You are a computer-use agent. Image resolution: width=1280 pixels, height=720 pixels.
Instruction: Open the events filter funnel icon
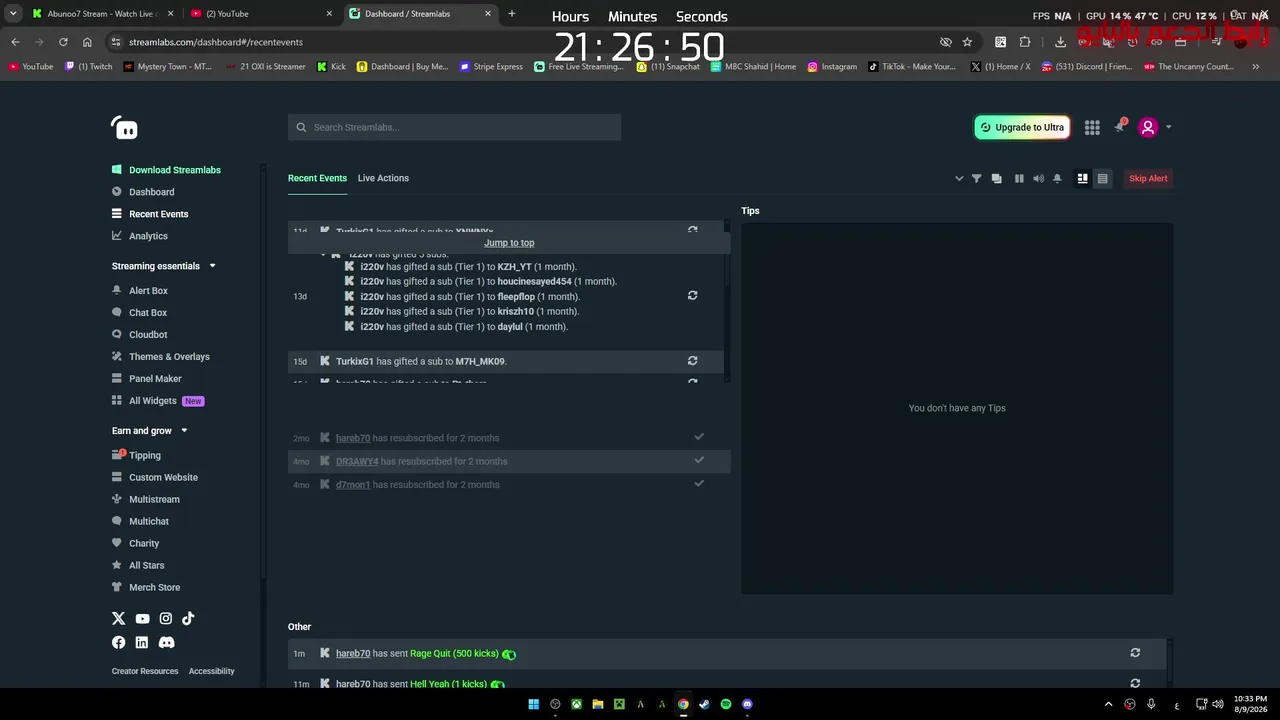tap(977, 178)
